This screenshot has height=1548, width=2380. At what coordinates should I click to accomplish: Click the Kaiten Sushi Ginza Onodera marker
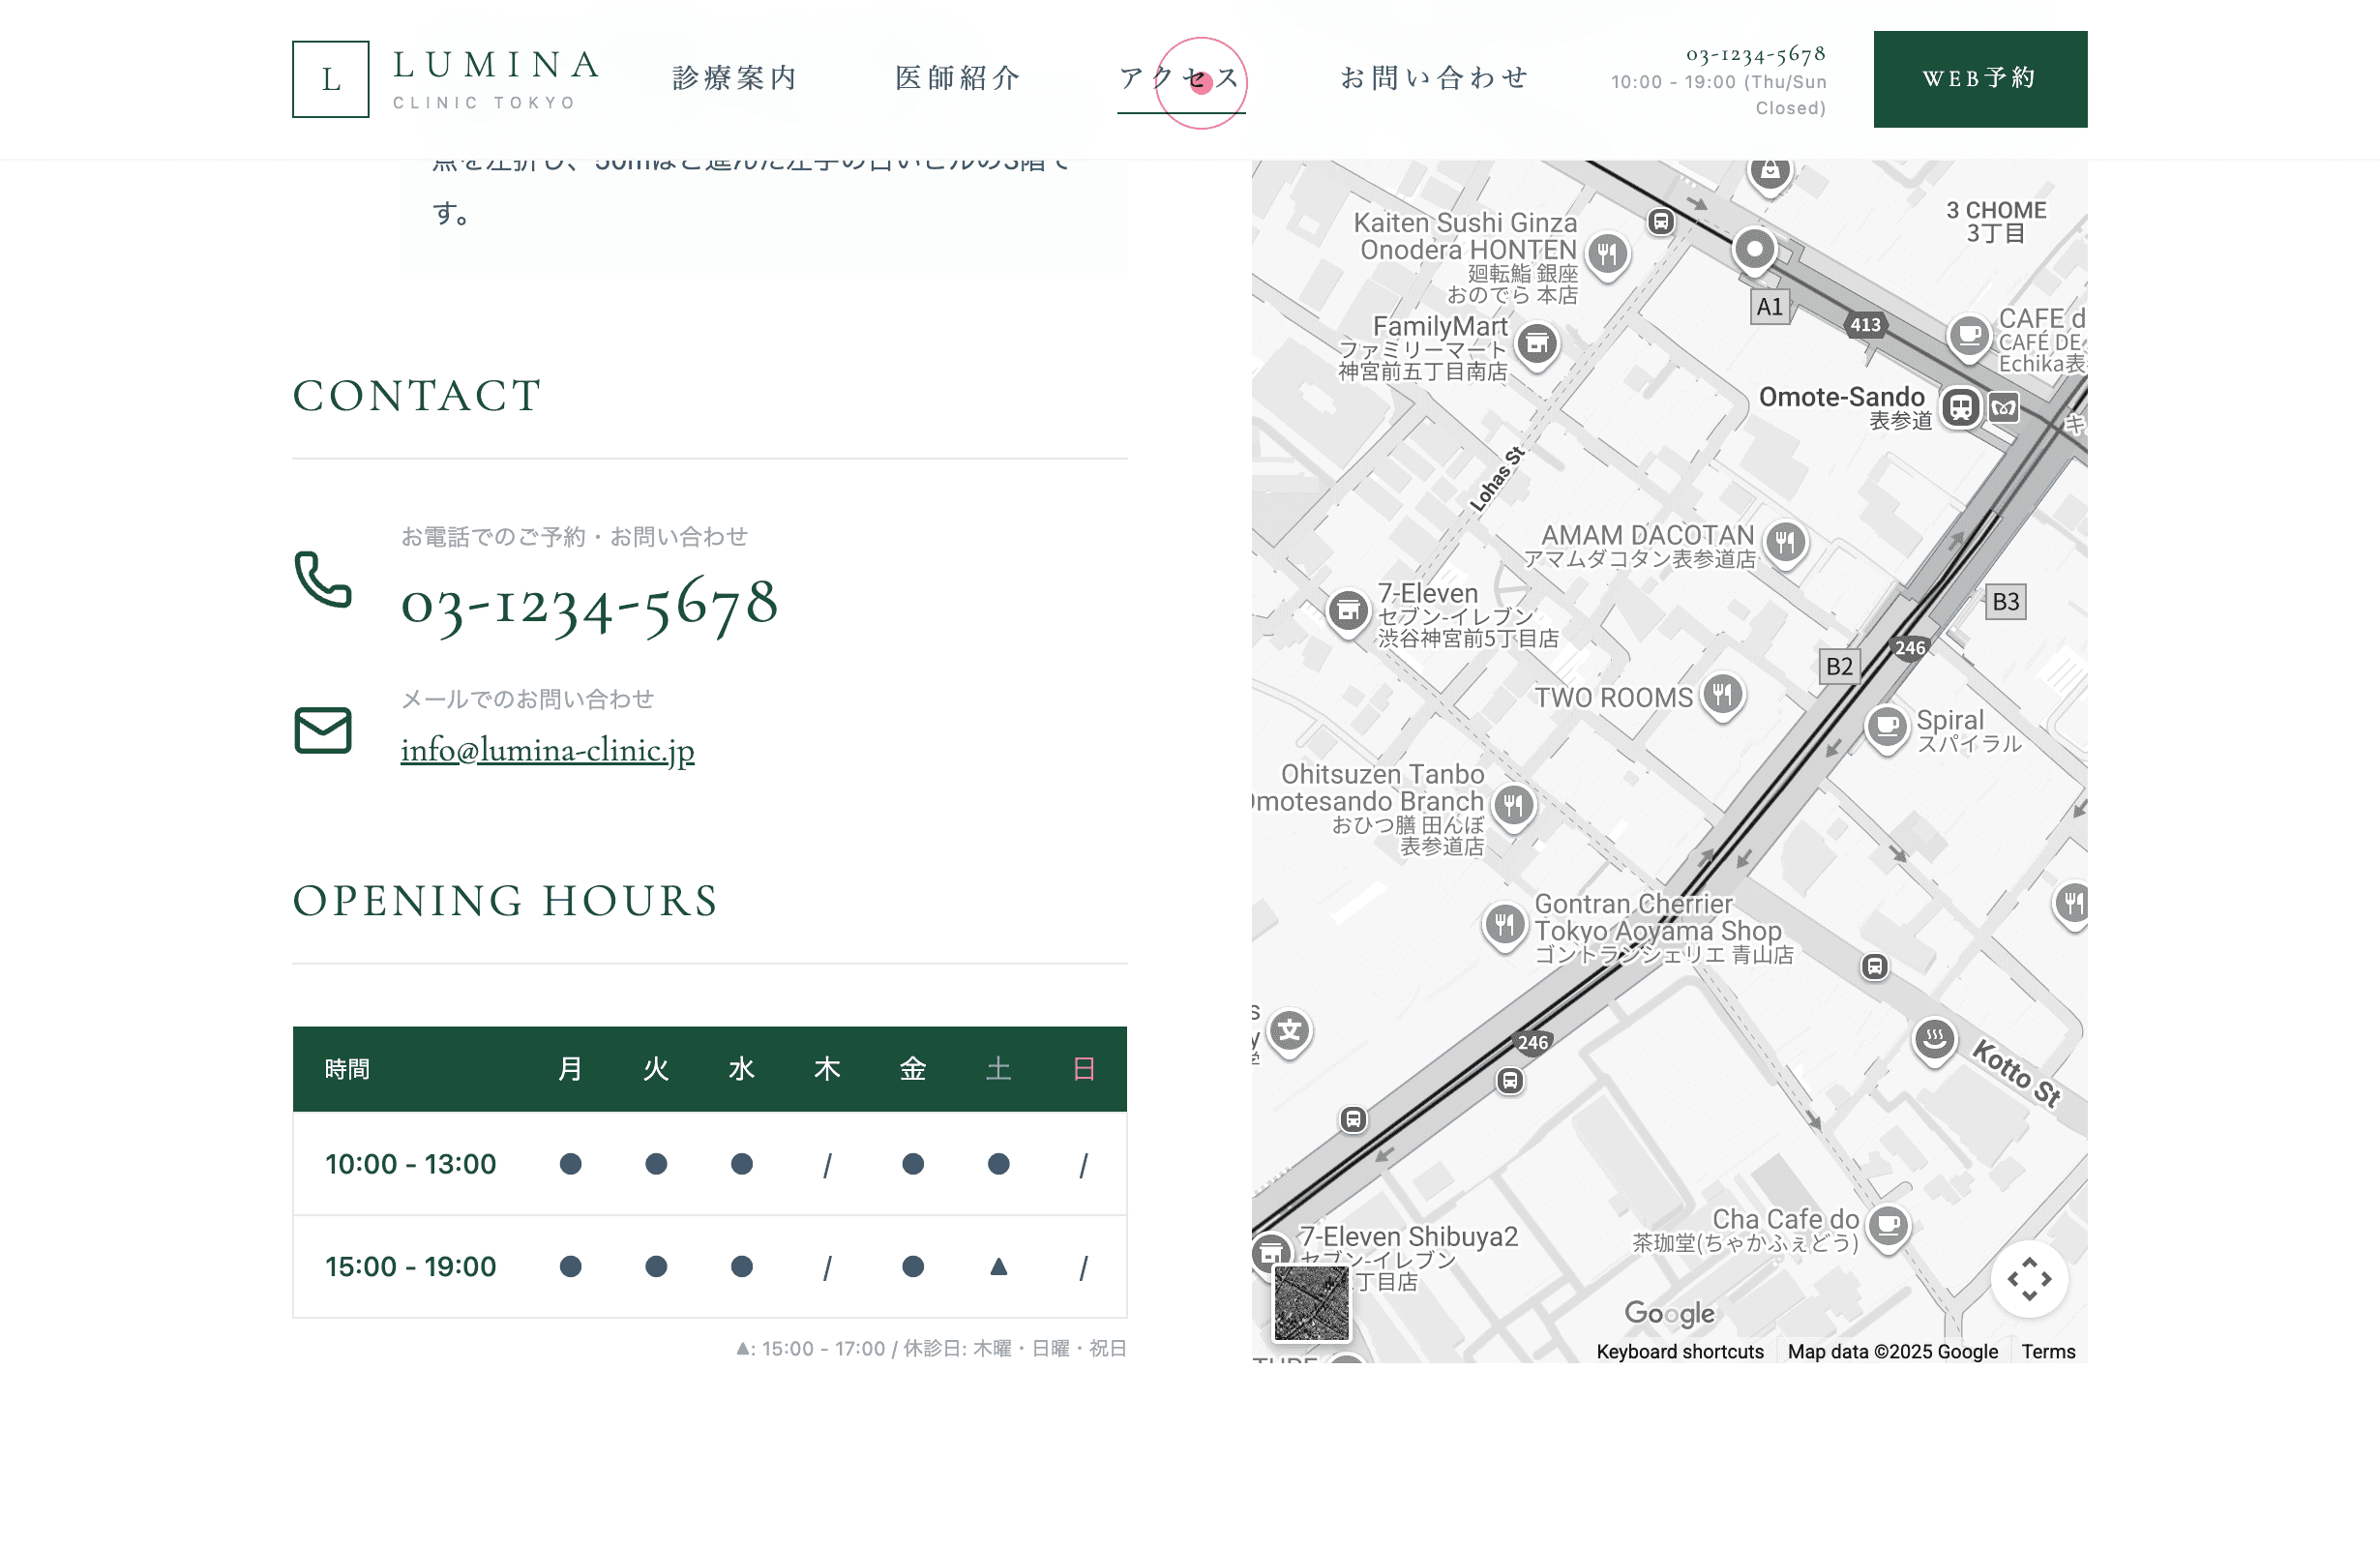(x=1607, y=253)
